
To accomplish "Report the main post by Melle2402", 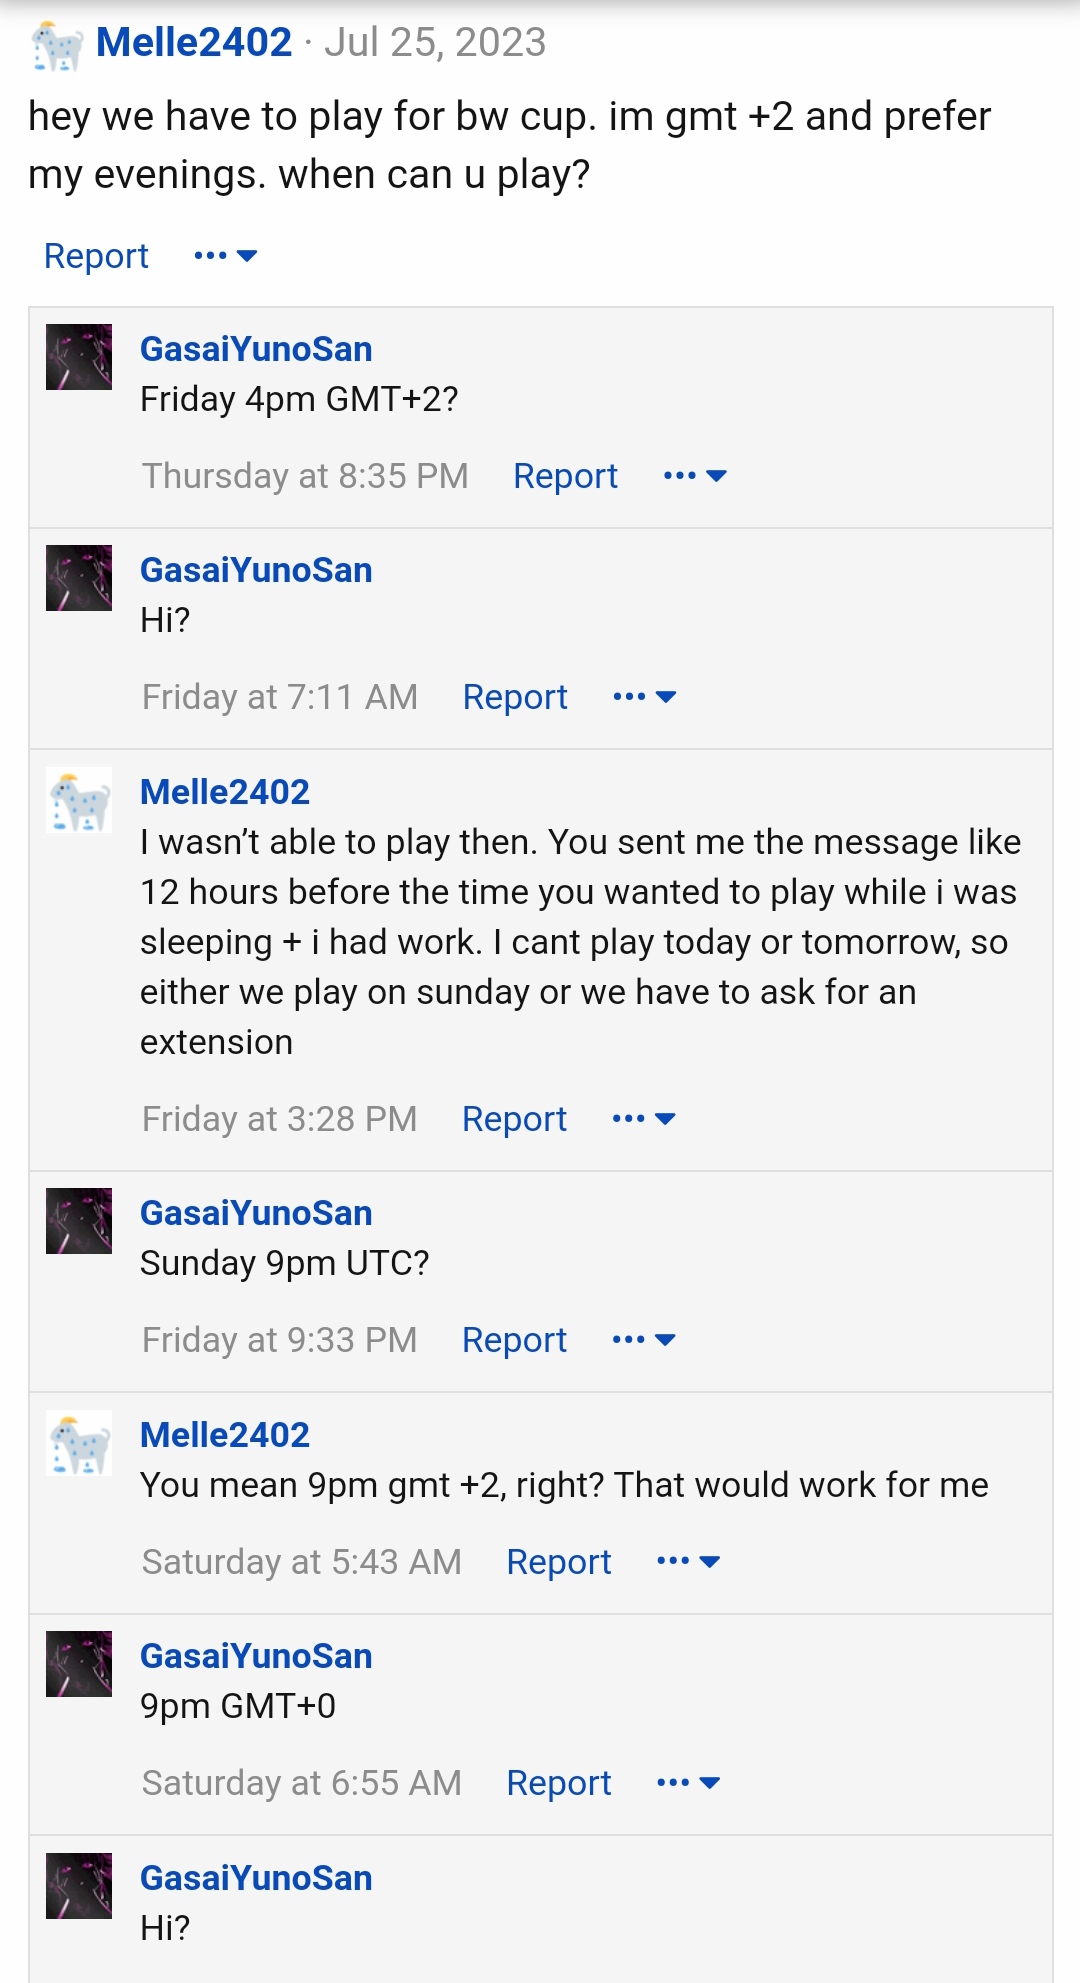I will [x=96, y=256].
